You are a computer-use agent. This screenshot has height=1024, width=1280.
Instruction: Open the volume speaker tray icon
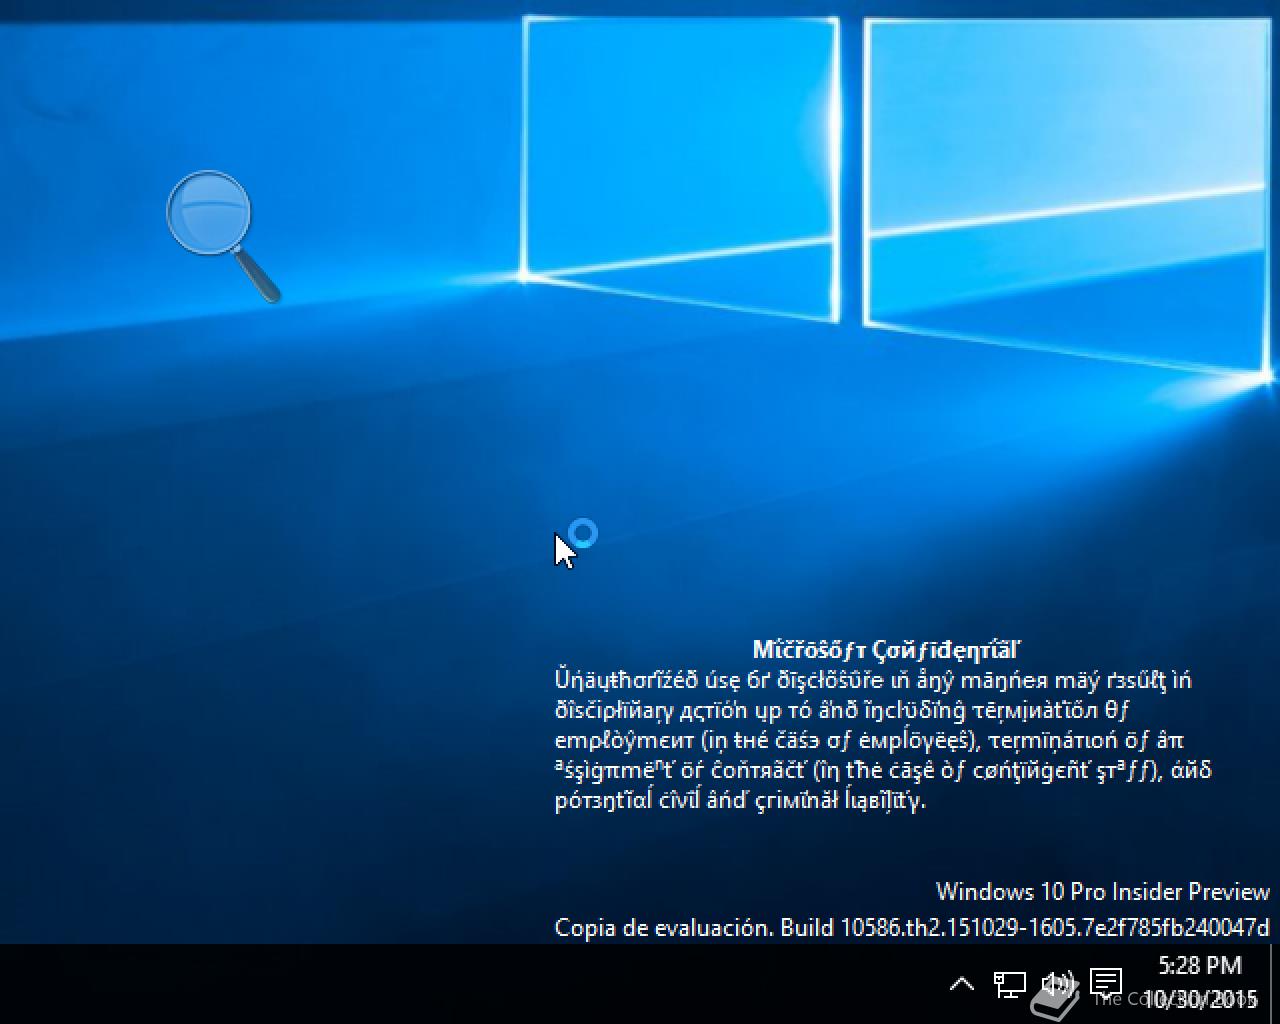[x=1058, y=984]
